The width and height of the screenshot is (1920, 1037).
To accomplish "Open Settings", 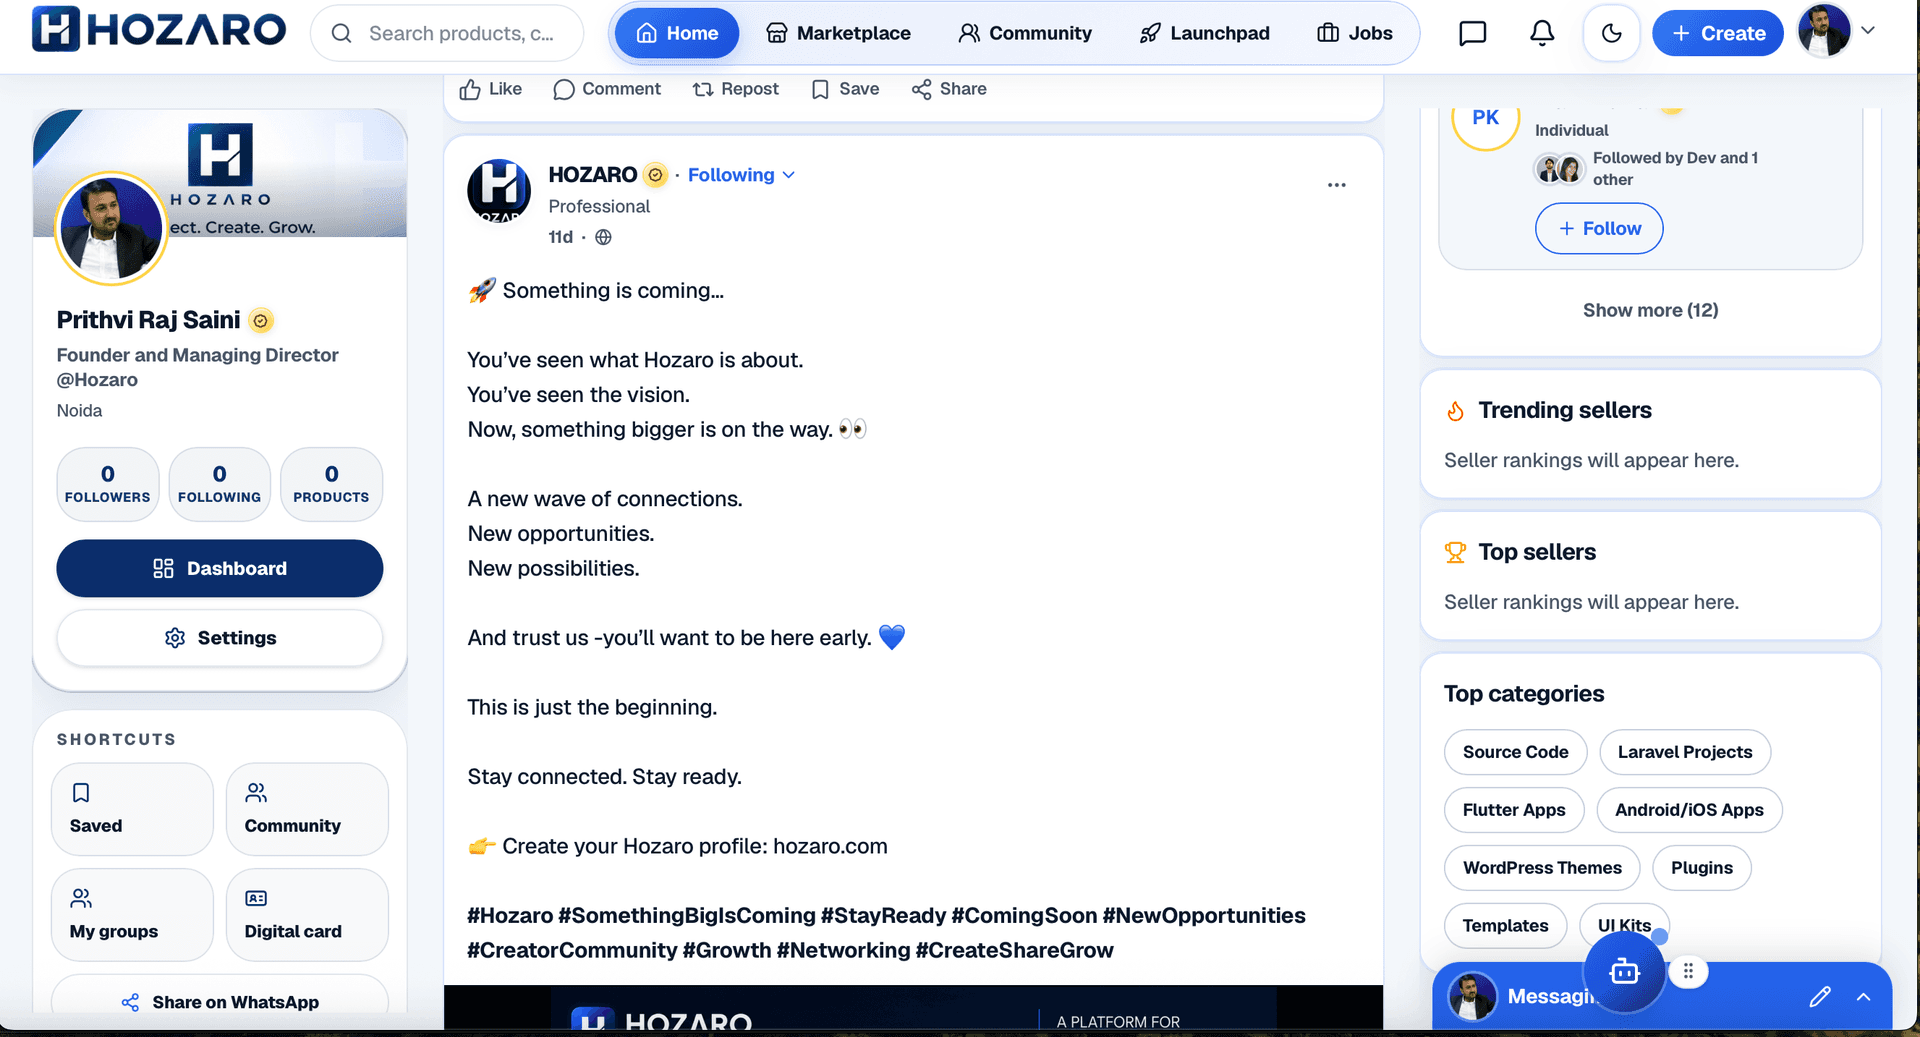I will point(220,638).
